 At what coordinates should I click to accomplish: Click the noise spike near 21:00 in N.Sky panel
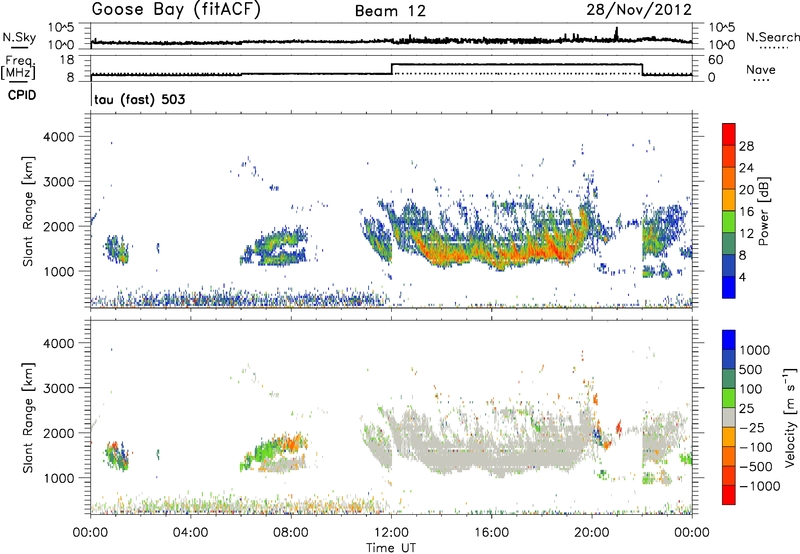click(616, 33)
